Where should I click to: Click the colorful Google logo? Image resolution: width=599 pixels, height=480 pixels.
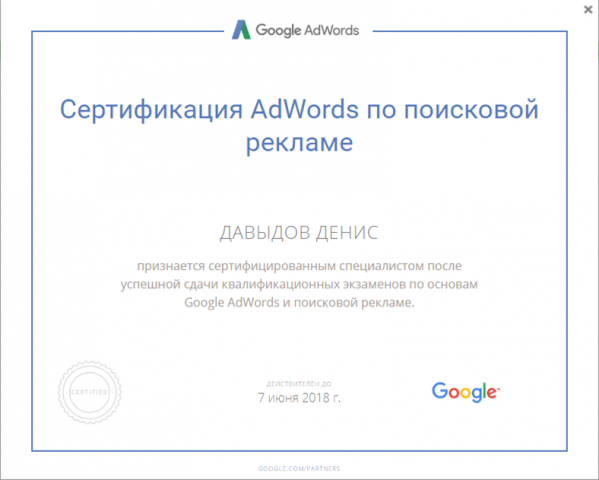click(466, 392)
